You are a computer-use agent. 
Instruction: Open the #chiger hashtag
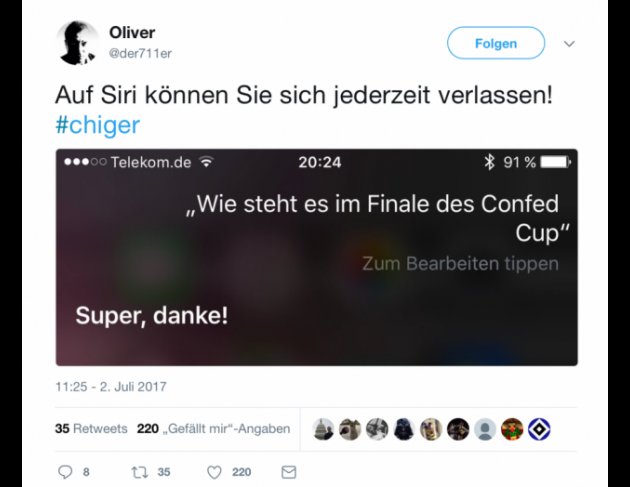coord(98,125)
